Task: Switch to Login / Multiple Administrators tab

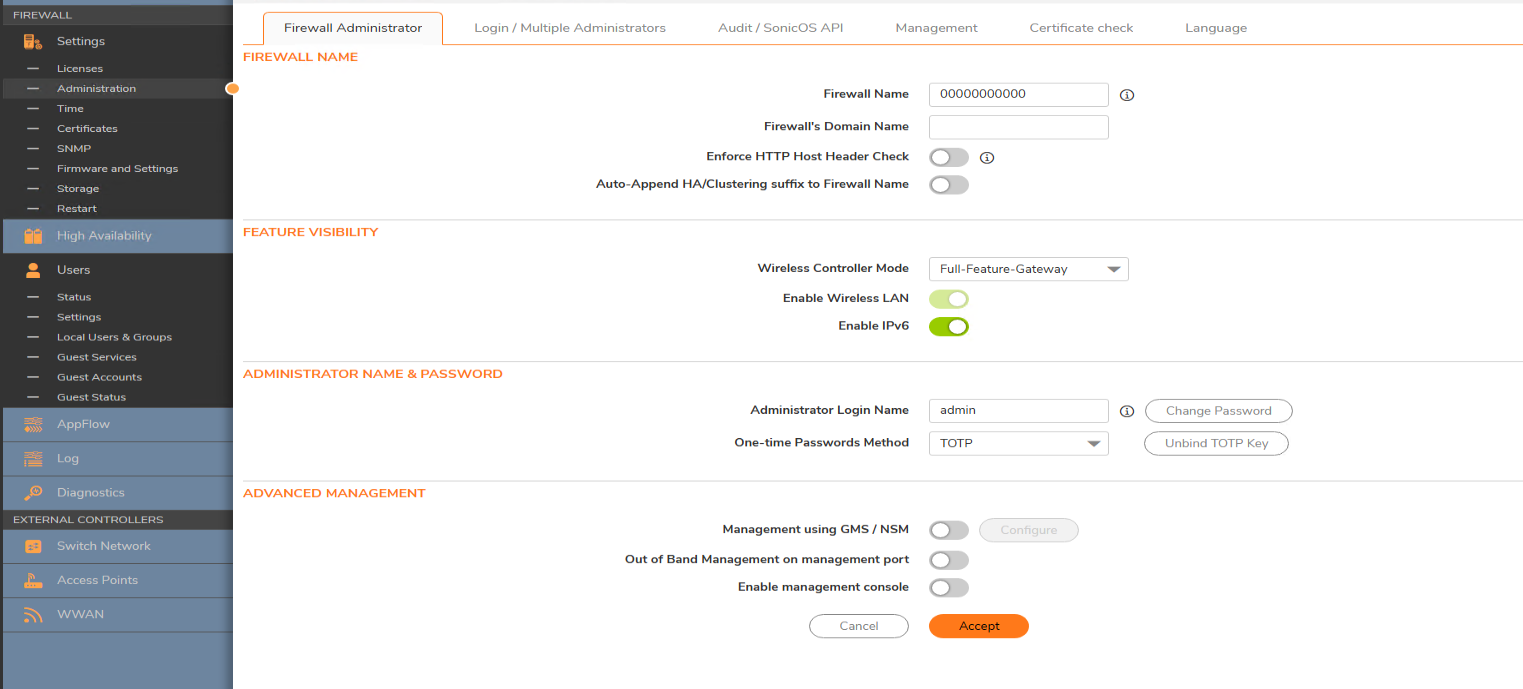Action: tap(569, 28)
